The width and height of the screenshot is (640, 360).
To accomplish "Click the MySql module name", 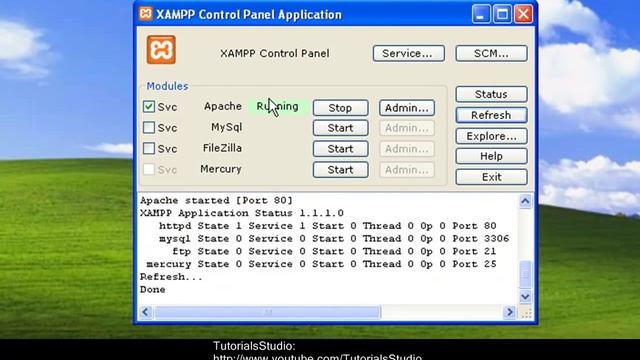I will pos(227,127).
